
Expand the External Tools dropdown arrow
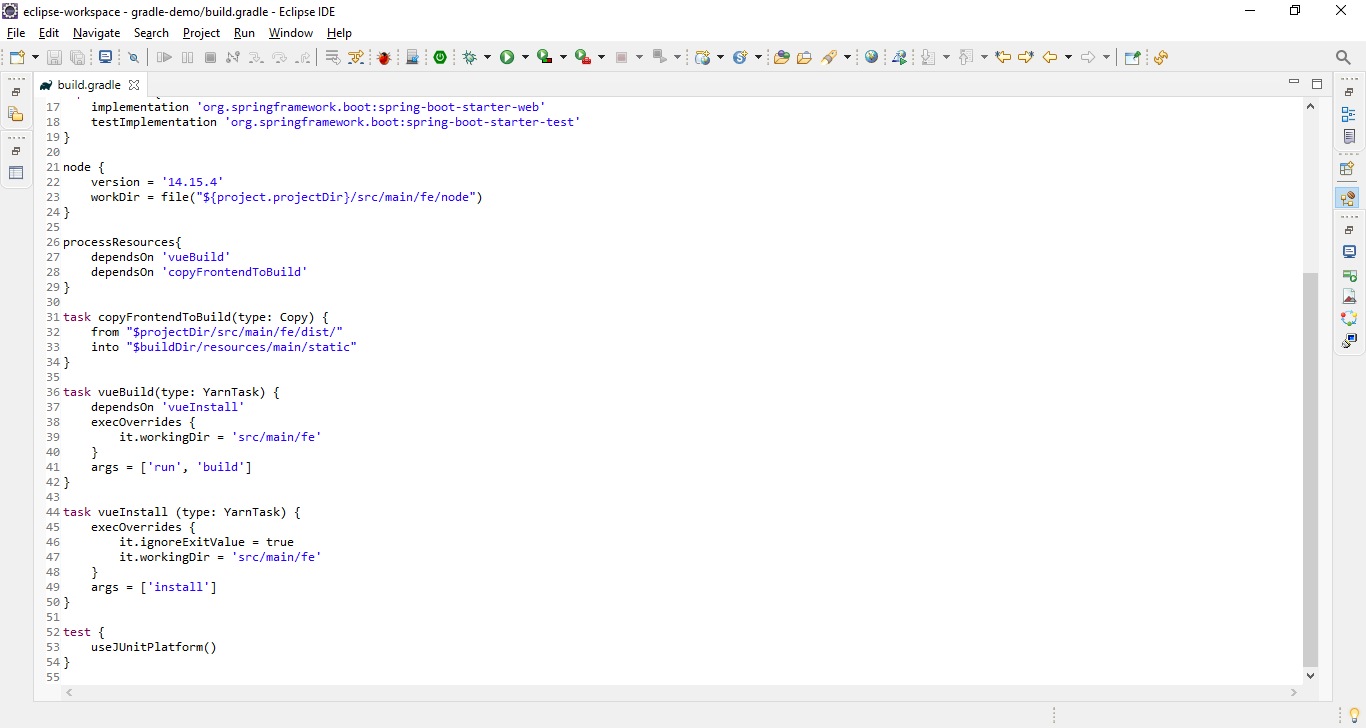pyautogui.click(x=601, y=57)
